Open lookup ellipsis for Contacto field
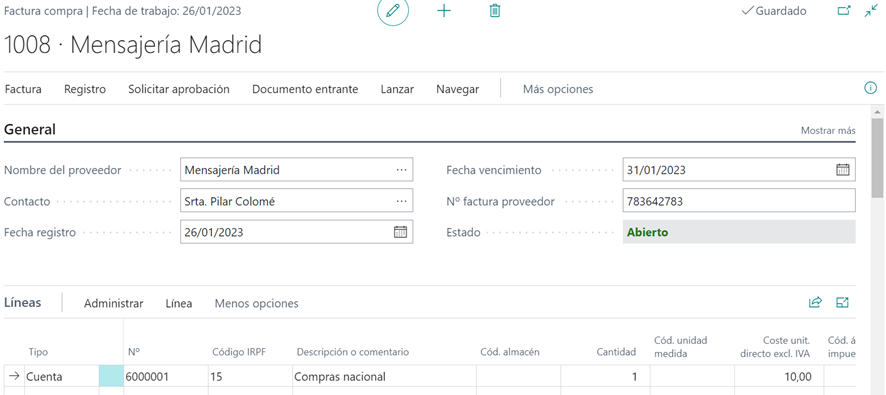 click(401, 201)
